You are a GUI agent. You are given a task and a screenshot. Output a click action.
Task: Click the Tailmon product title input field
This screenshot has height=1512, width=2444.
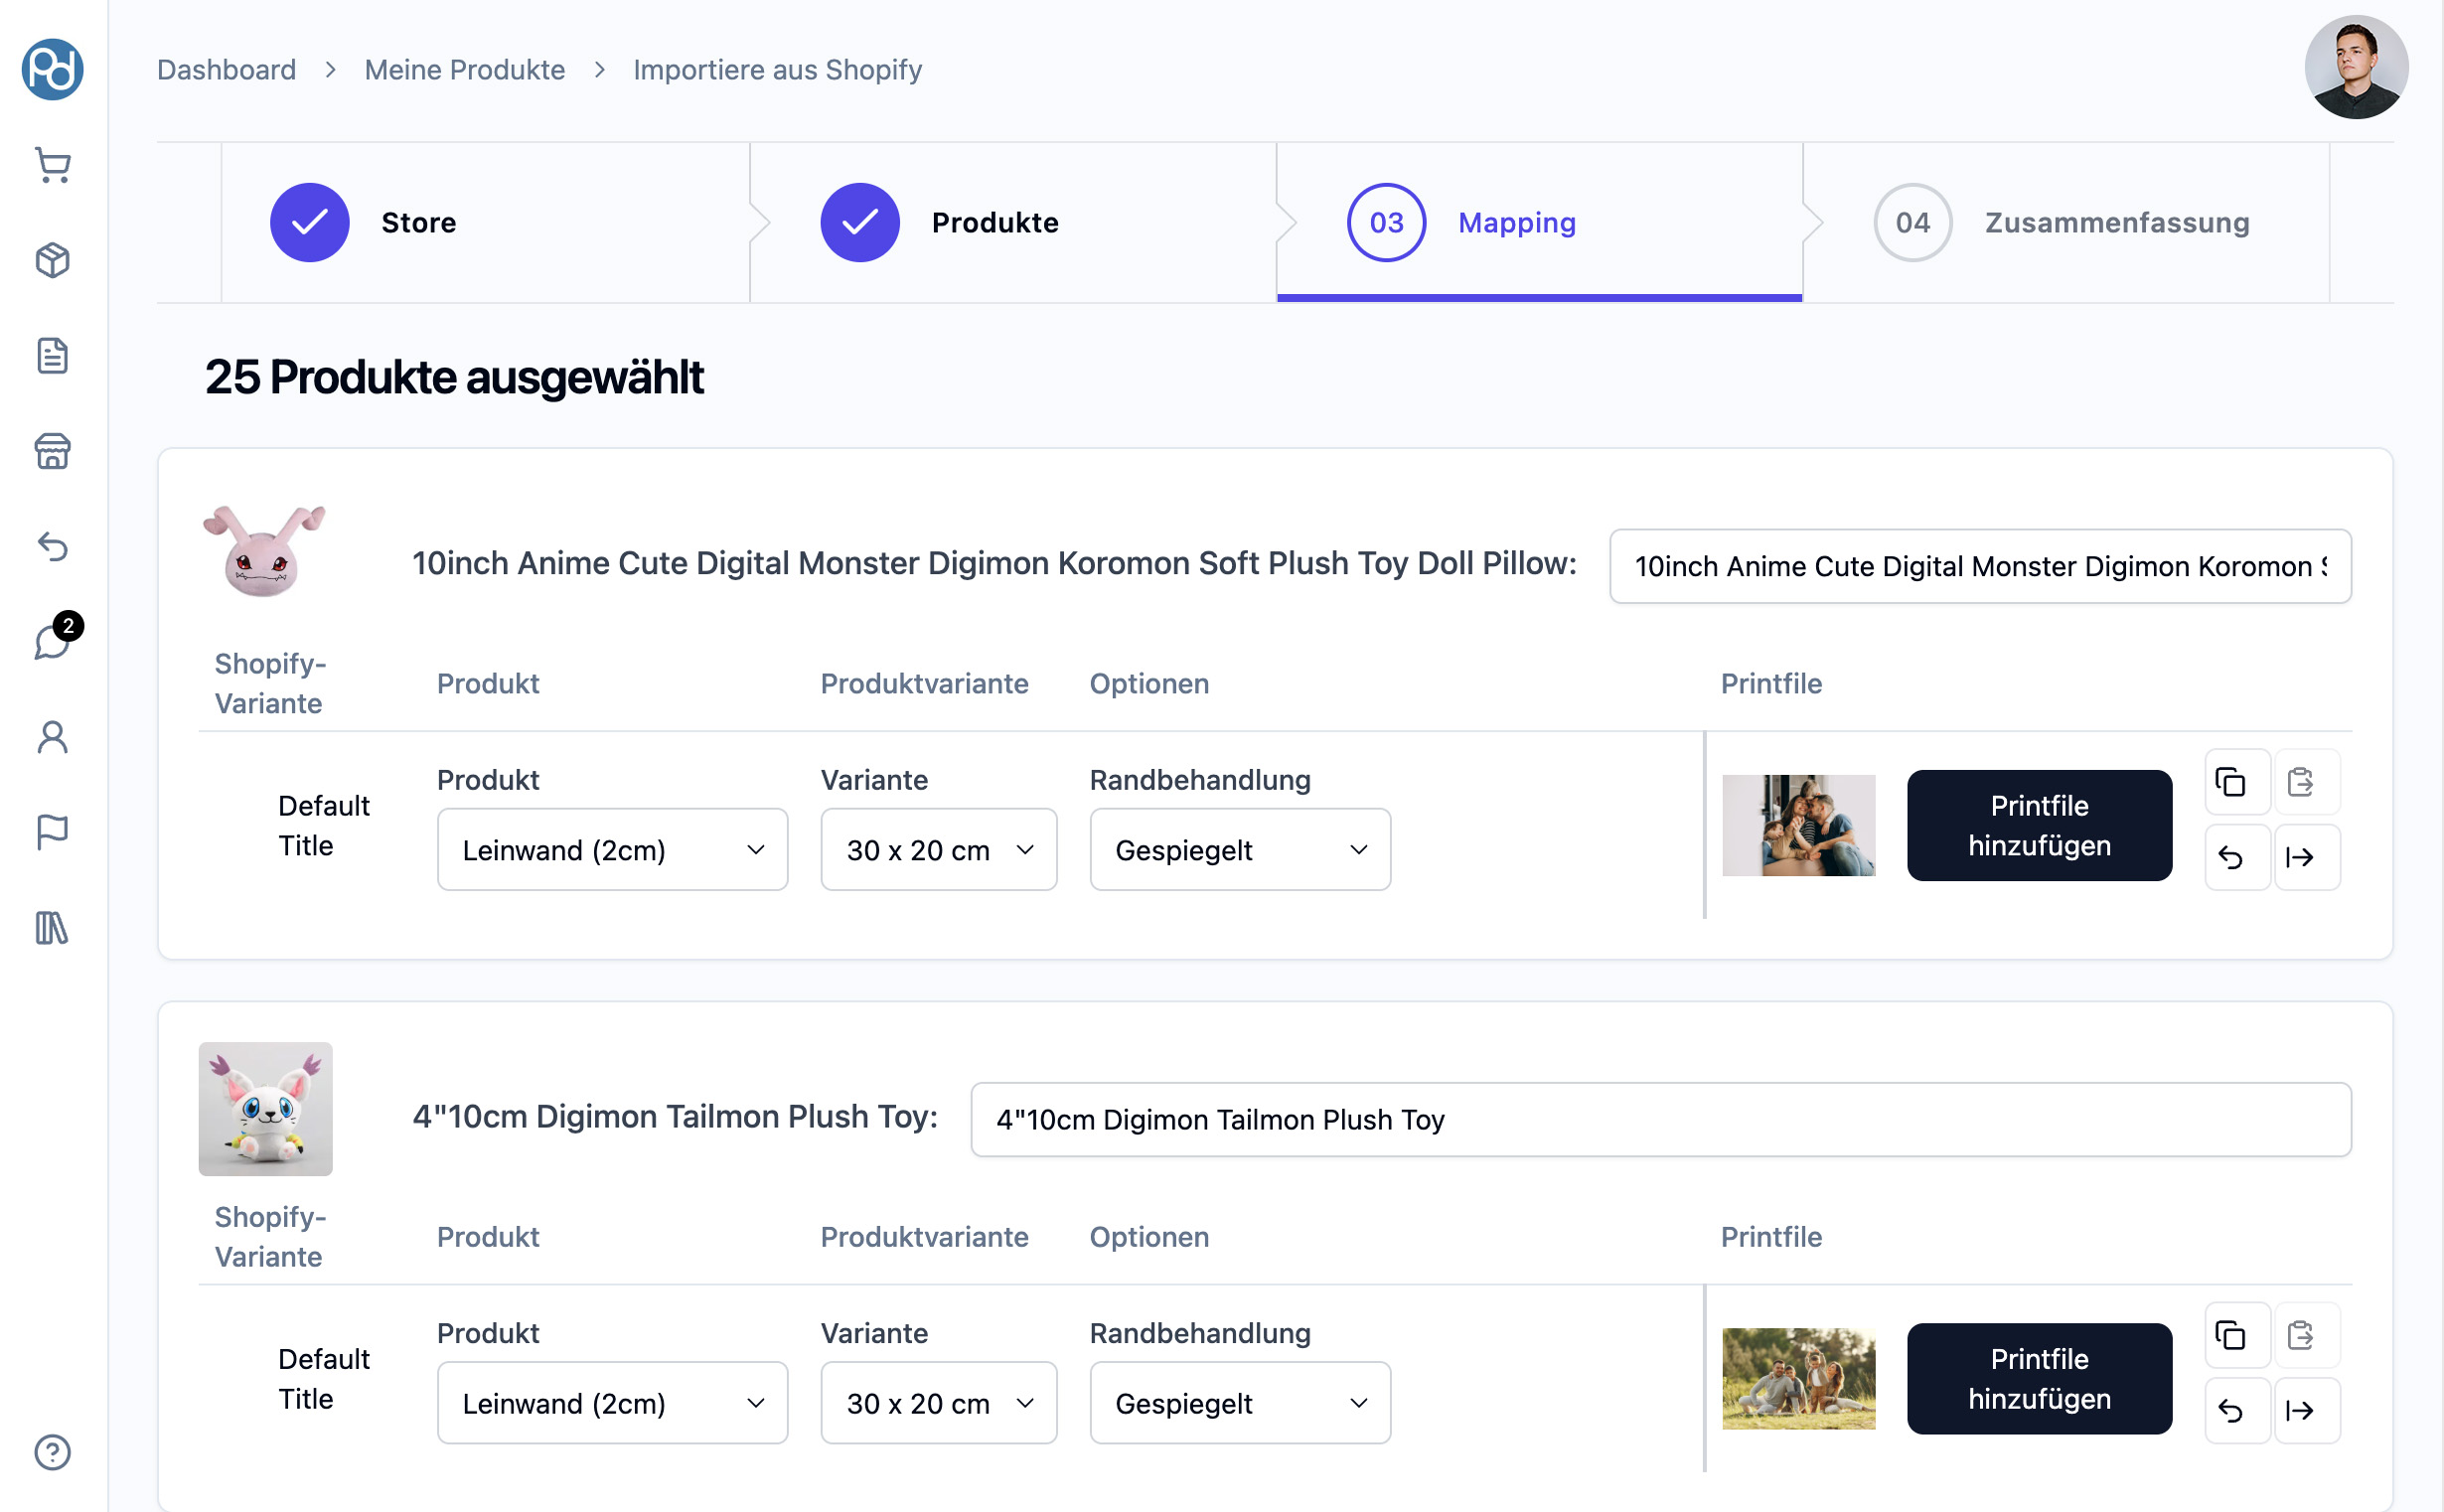coord(1660,1119)
